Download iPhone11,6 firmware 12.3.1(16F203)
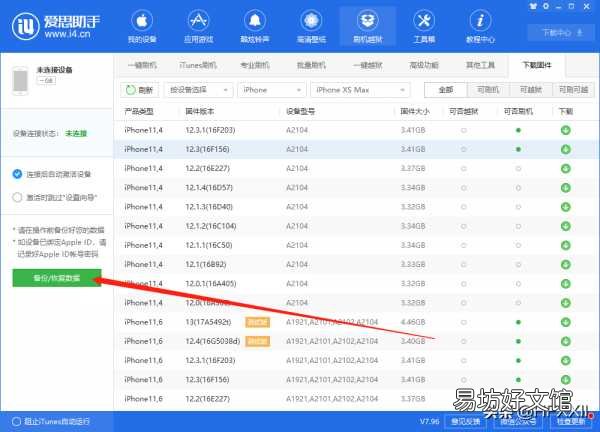The image size is (600, 432). point(566,360)
